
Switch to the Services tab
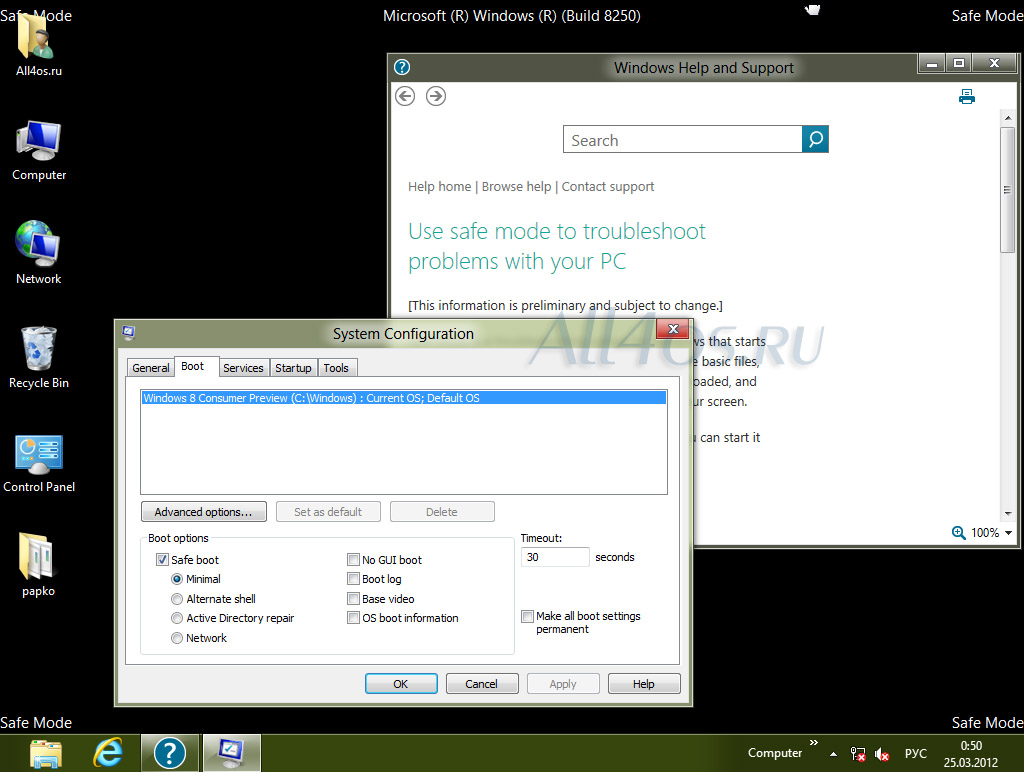point(243,368)
